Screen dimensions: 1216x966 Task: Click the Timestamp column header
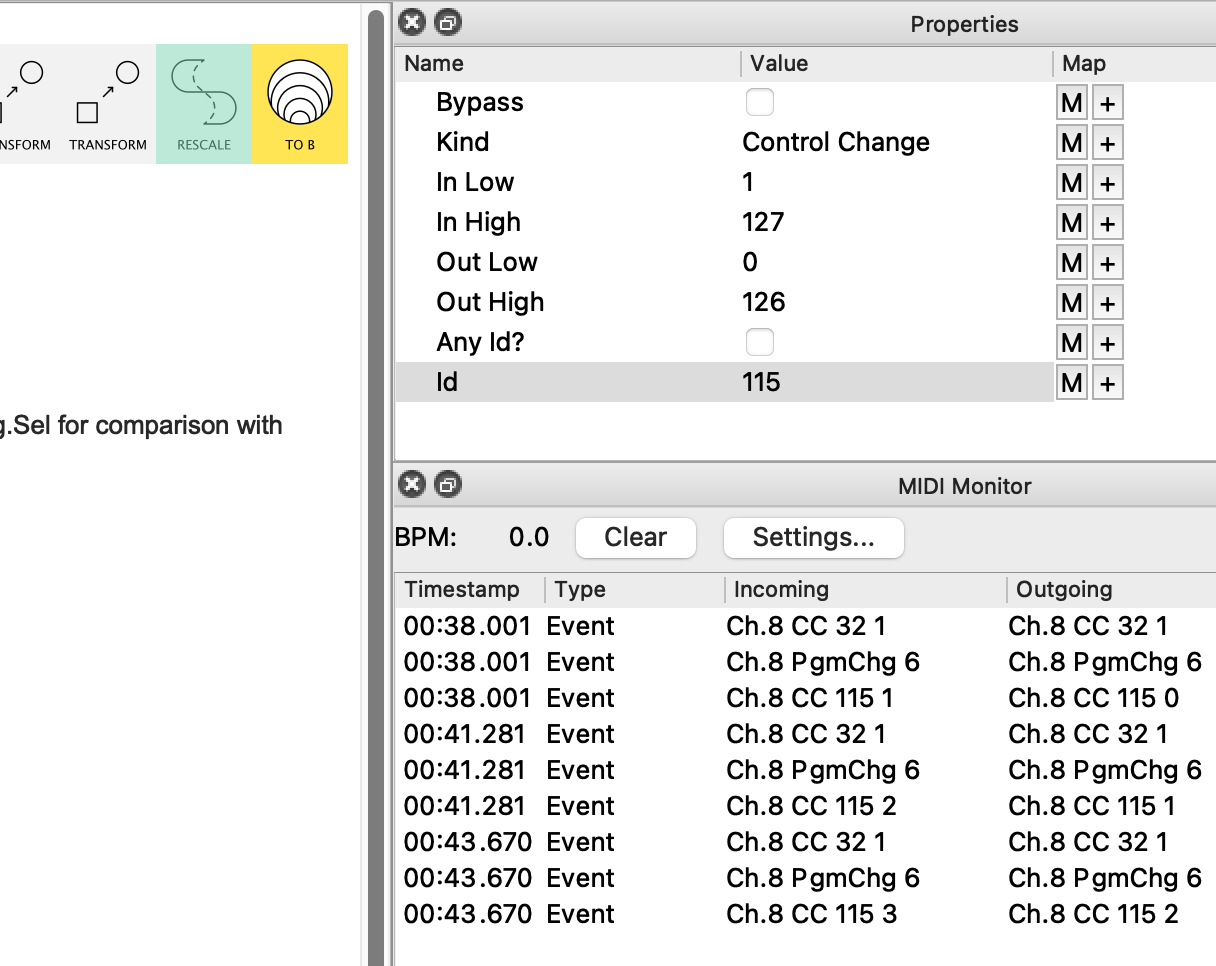point(462,590)
